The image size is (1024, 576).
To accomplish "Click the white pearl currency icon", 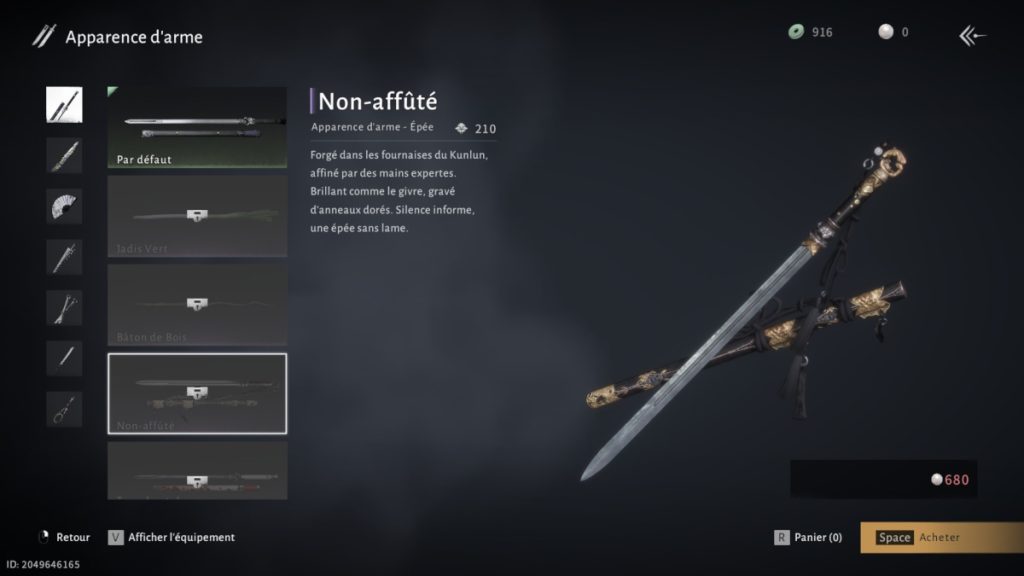I will [x=886, y=31].
